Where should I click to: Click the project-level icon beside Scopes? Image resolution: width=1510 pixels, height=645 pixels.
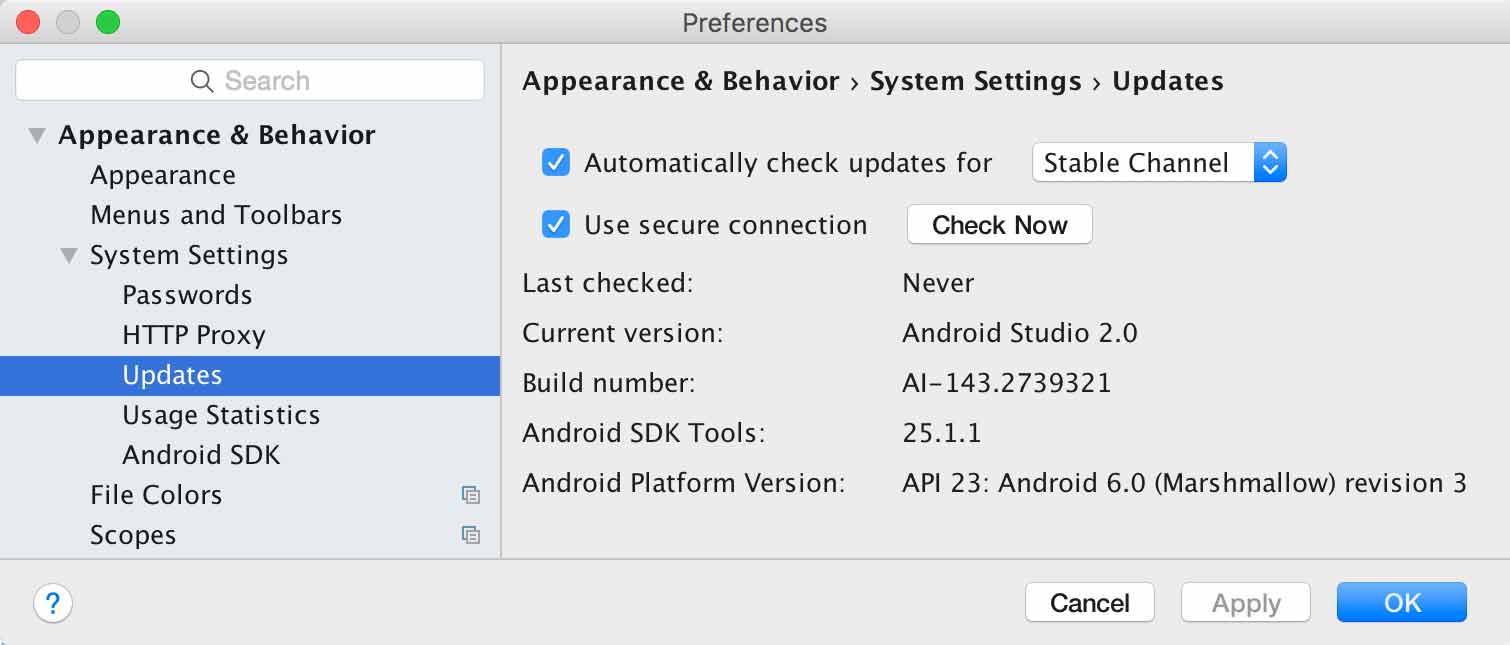[x=471, y=535]
